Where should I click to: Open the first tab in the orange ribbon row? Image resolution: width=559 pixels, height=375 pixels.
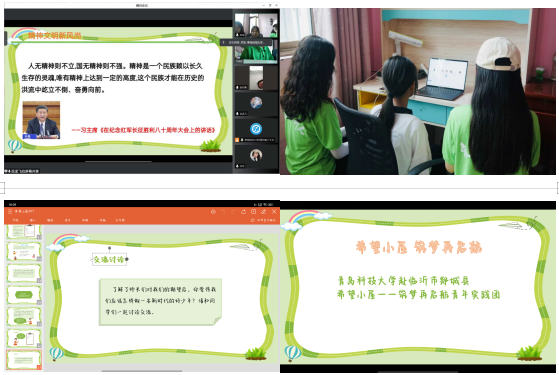pyautogui.click(x=16, y=220)
